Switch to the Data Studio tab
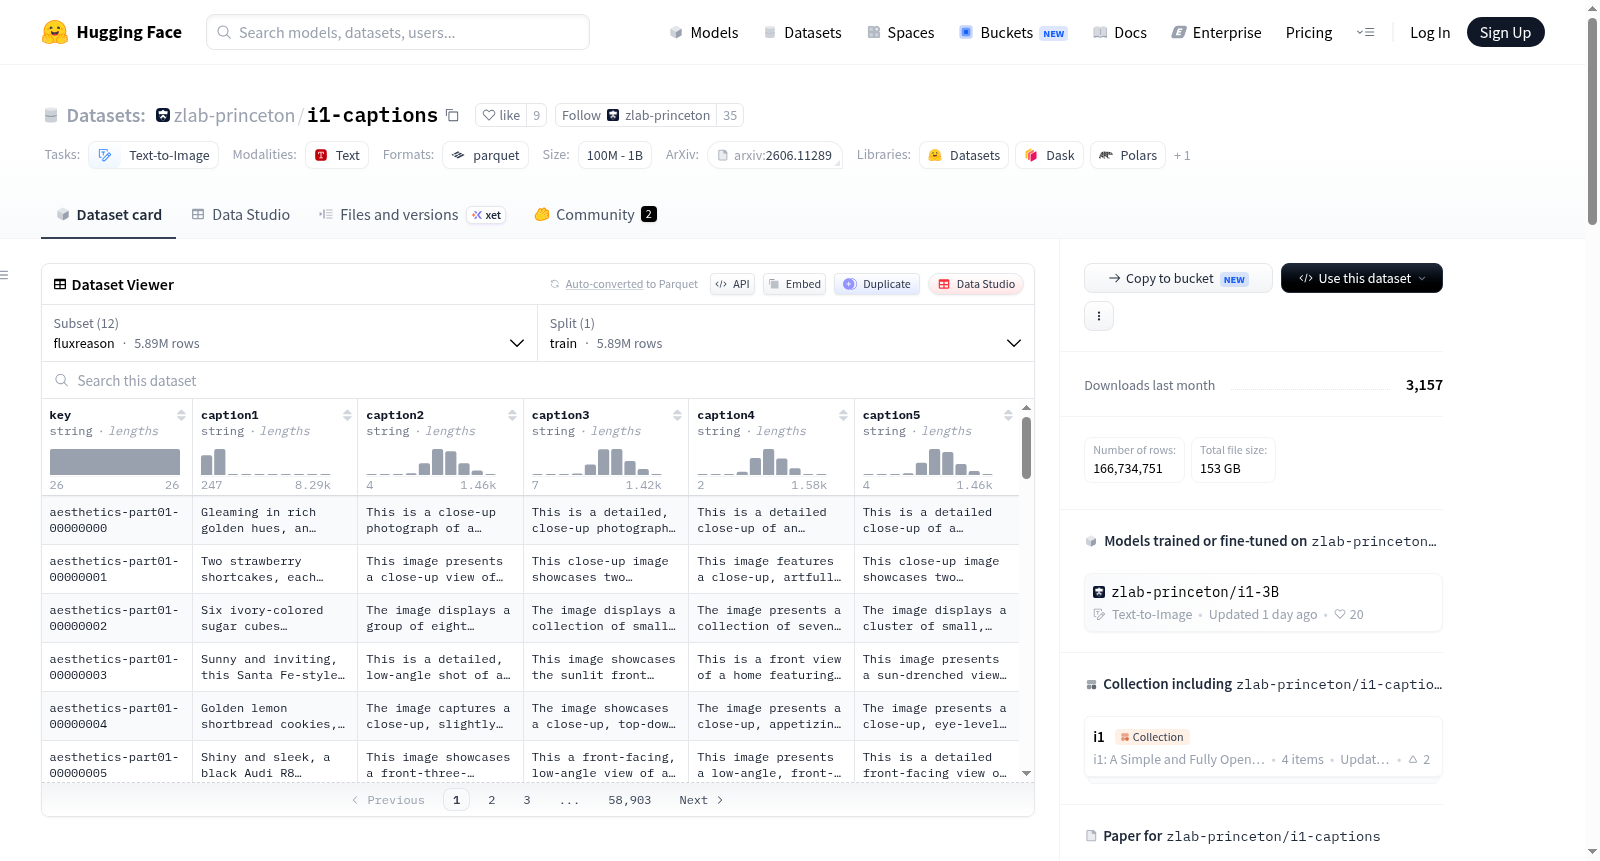This screenshot has height=861, width=1600. coord(241,214)
